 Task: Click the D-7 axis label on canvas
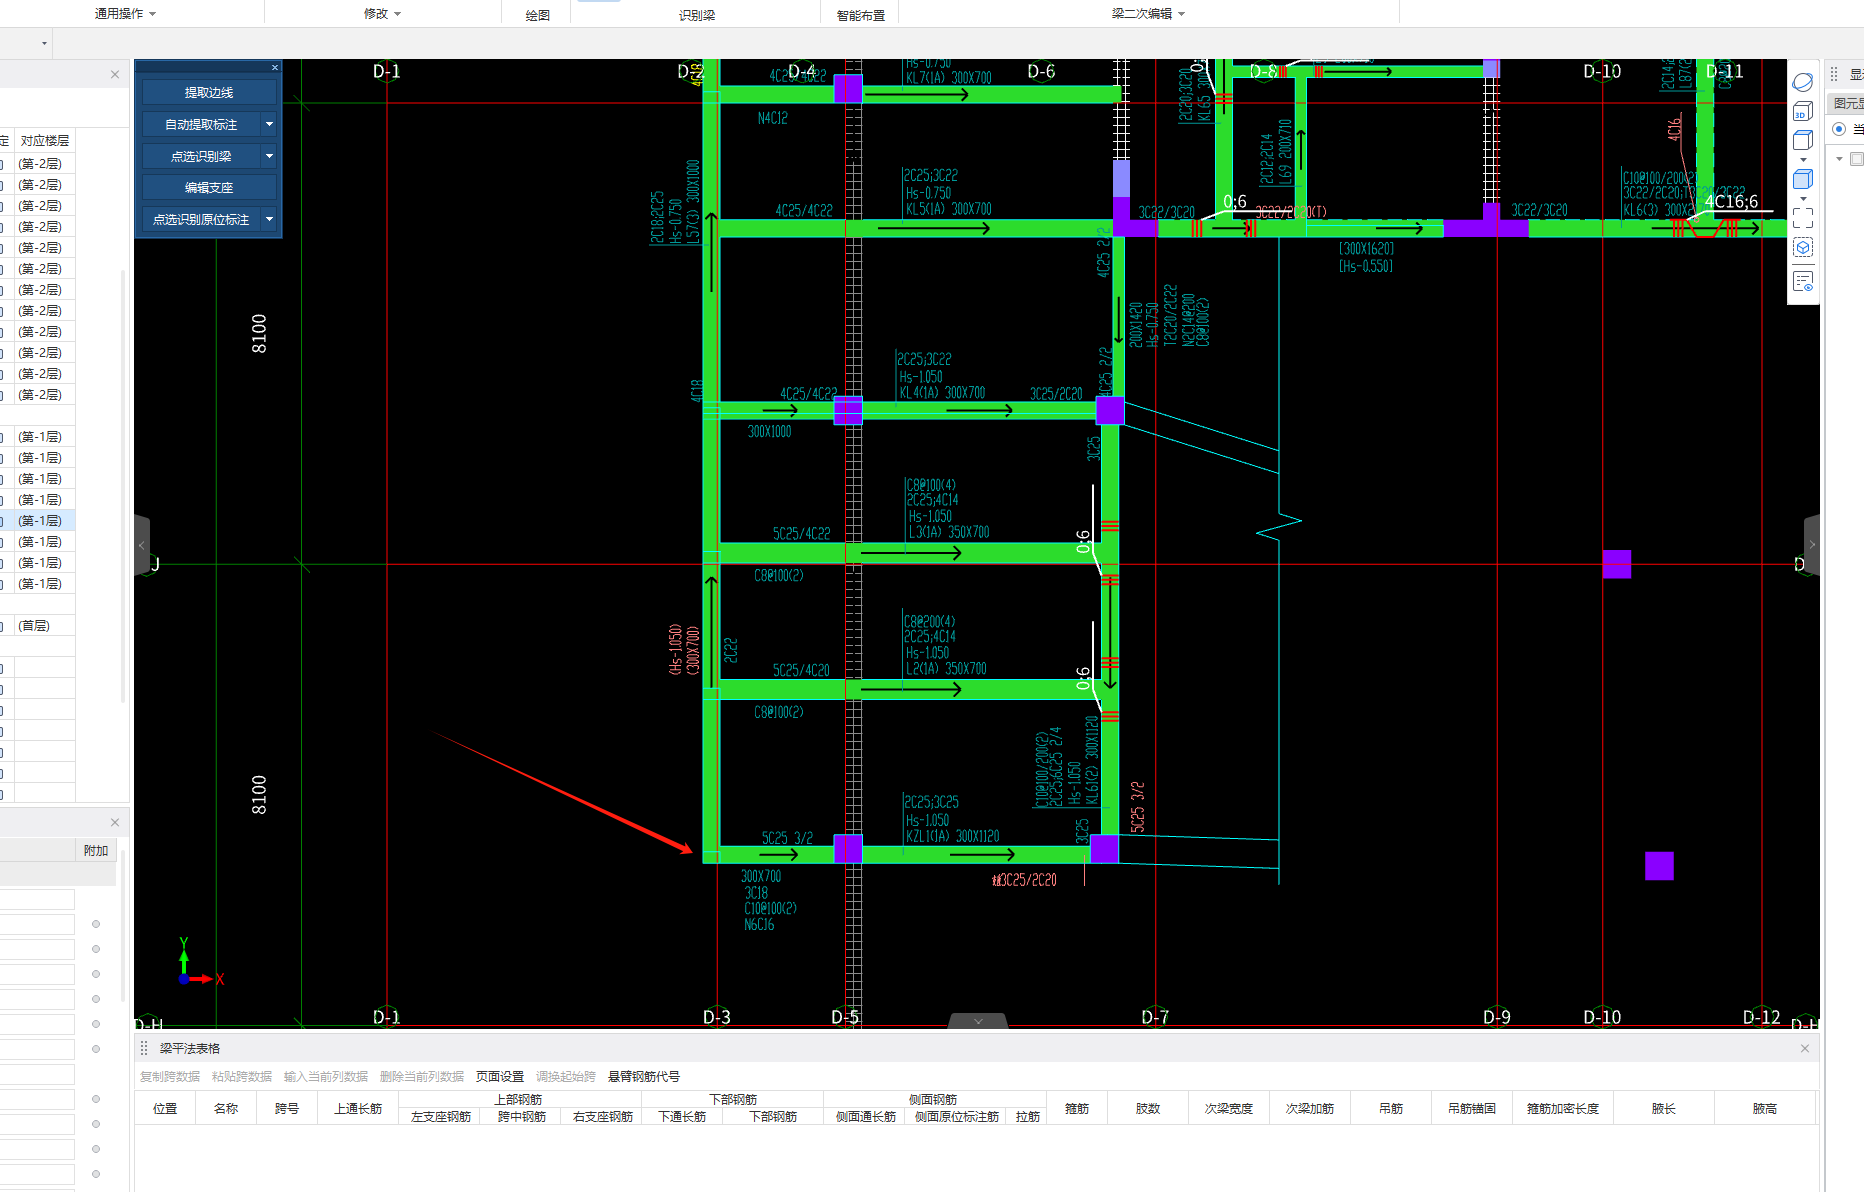[x=1155, y=1017]
